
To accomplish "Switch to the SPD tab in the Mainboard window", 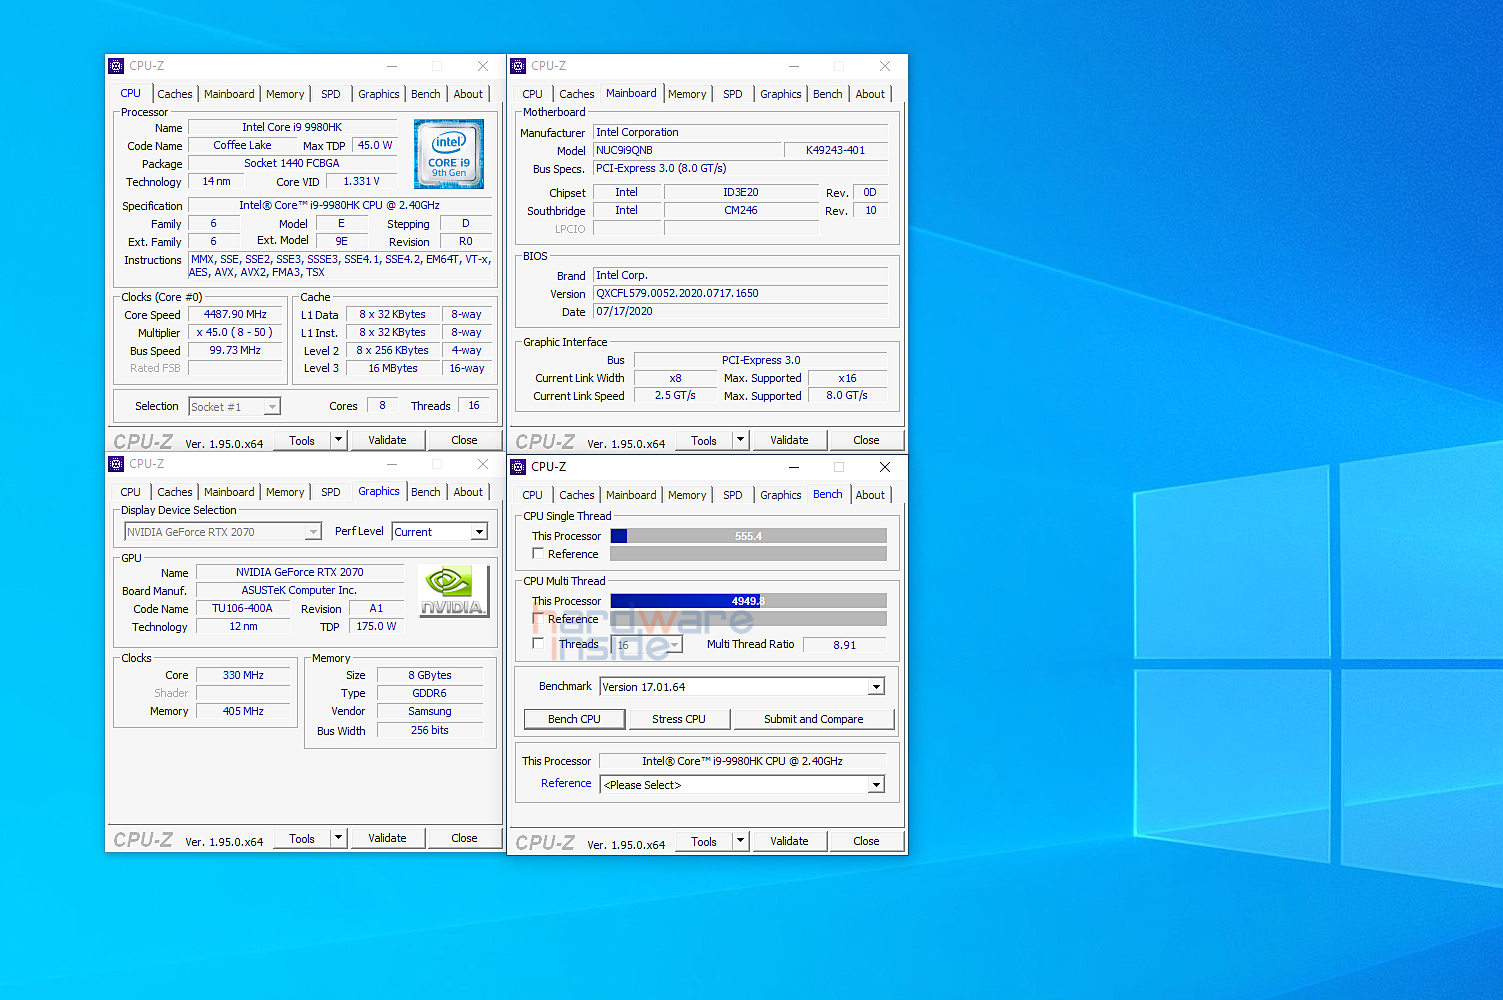I will pos(733,93).
